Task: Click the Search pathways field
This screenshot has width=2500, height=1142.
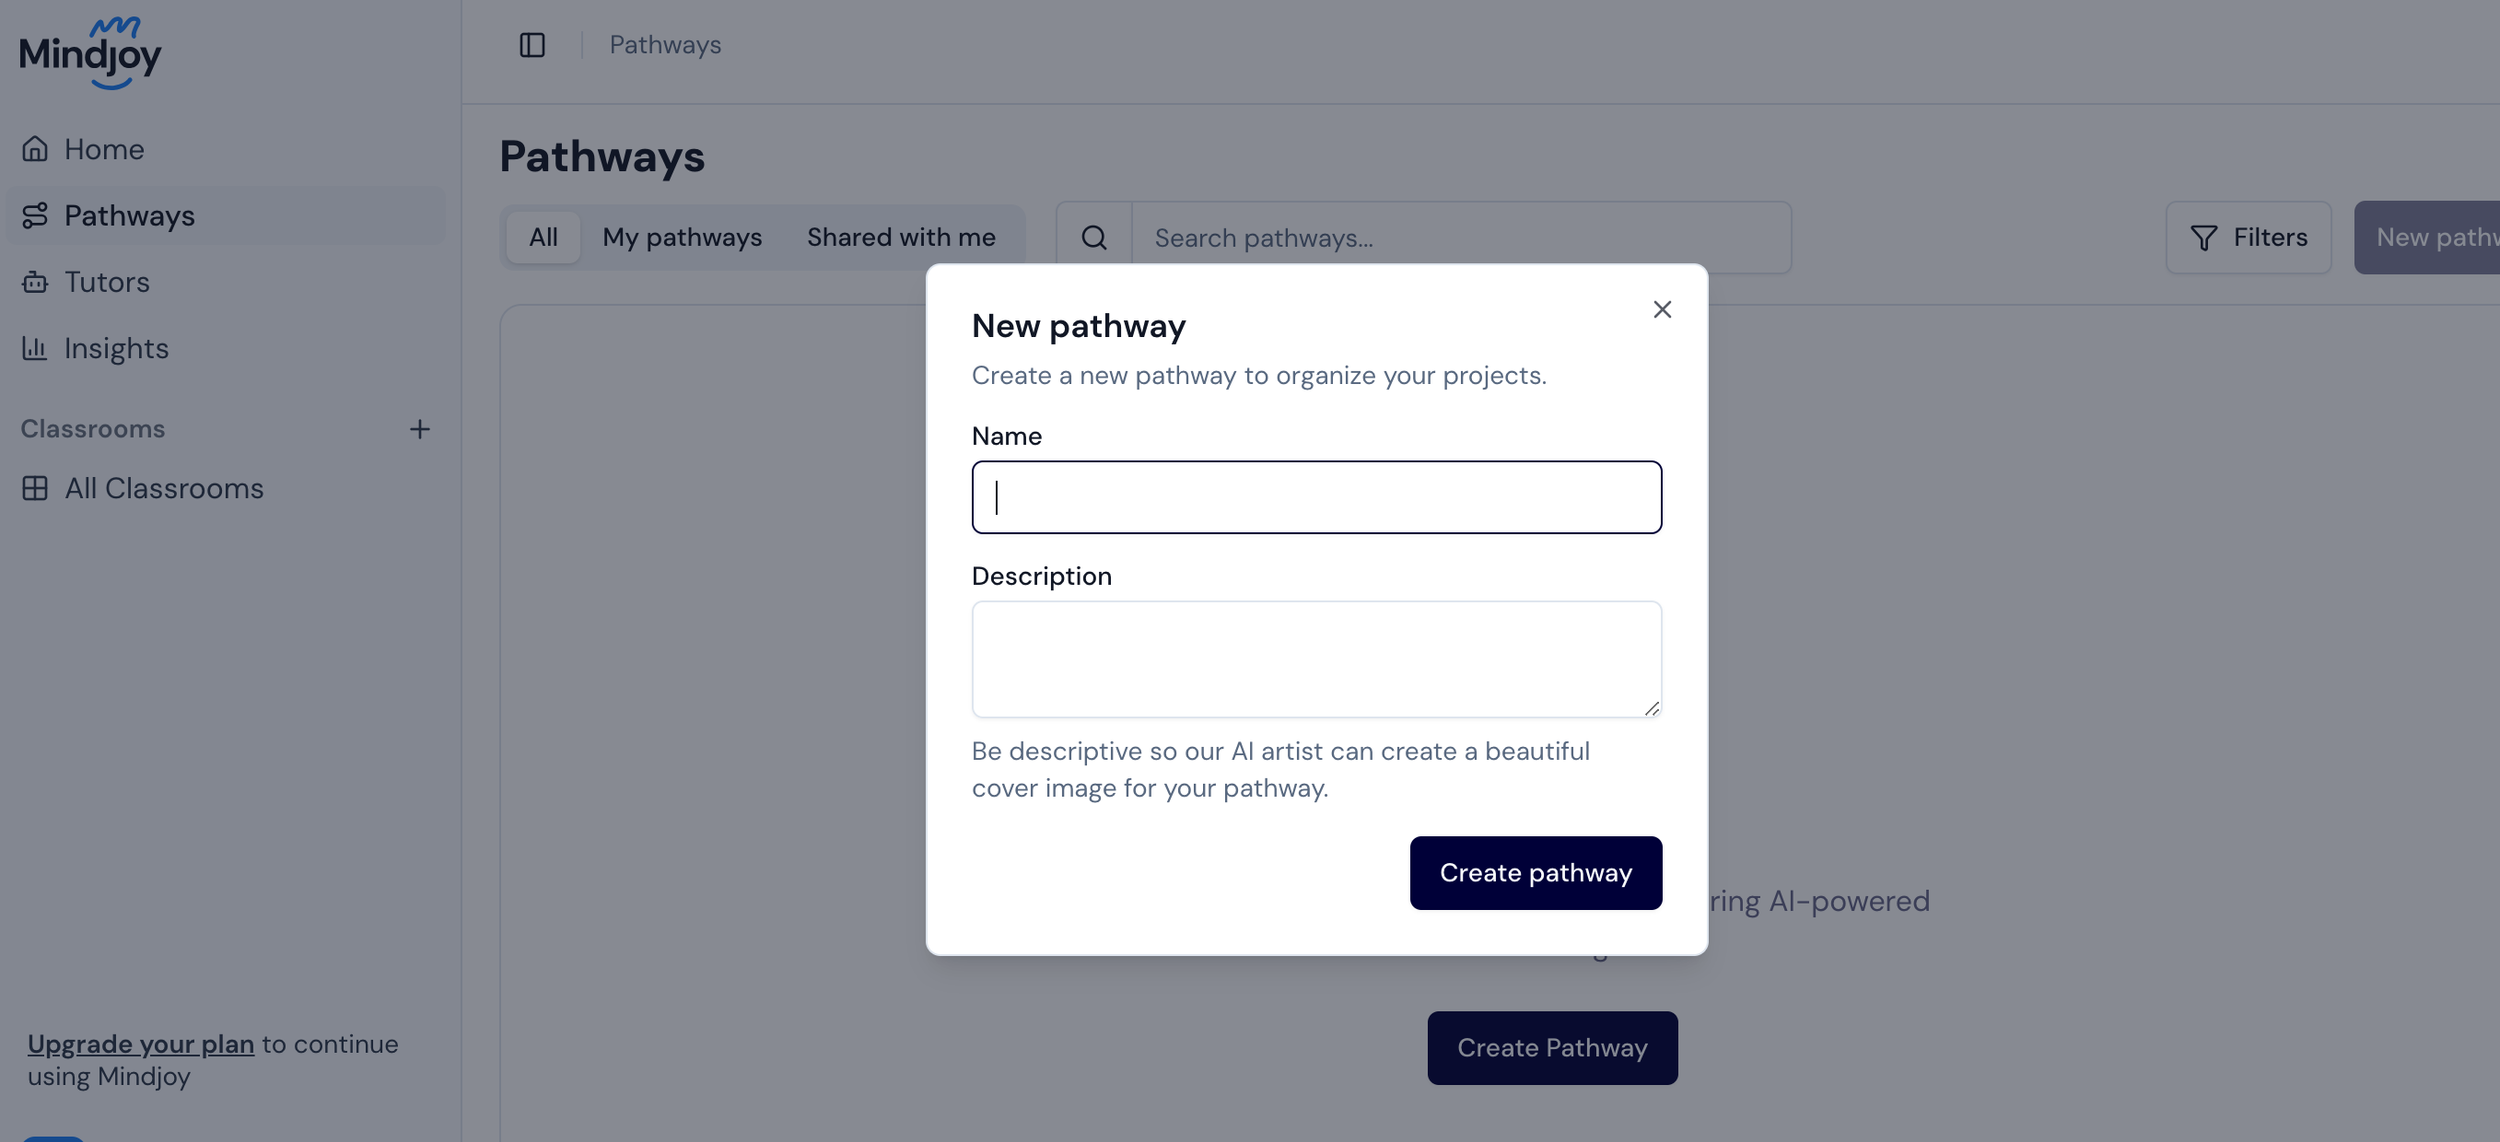Action: [x=1460, y=238]
